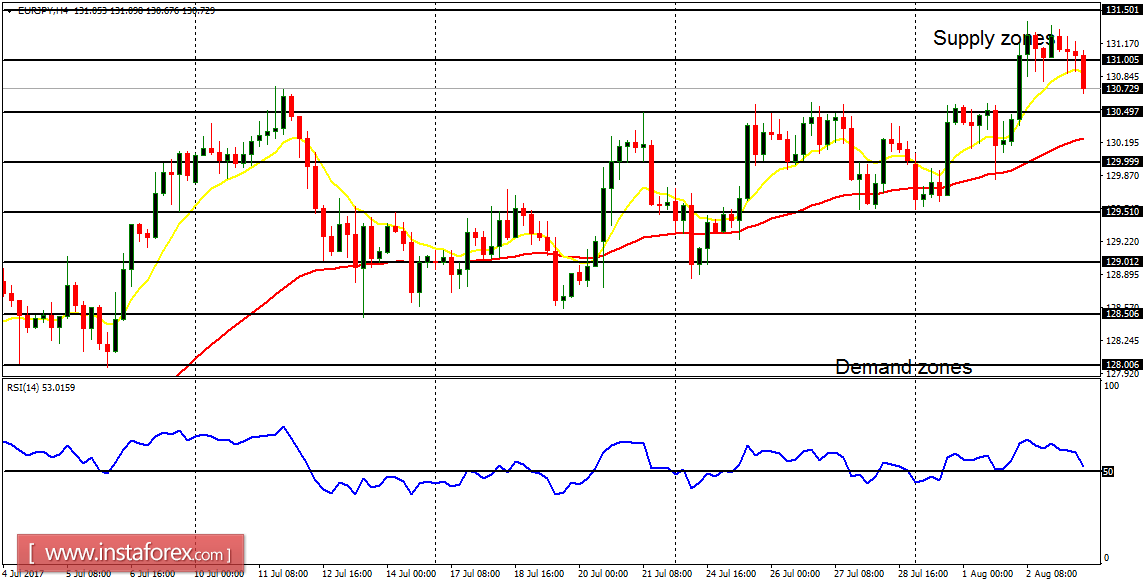Click the 128.245 price axis value

pos(1121,341)
